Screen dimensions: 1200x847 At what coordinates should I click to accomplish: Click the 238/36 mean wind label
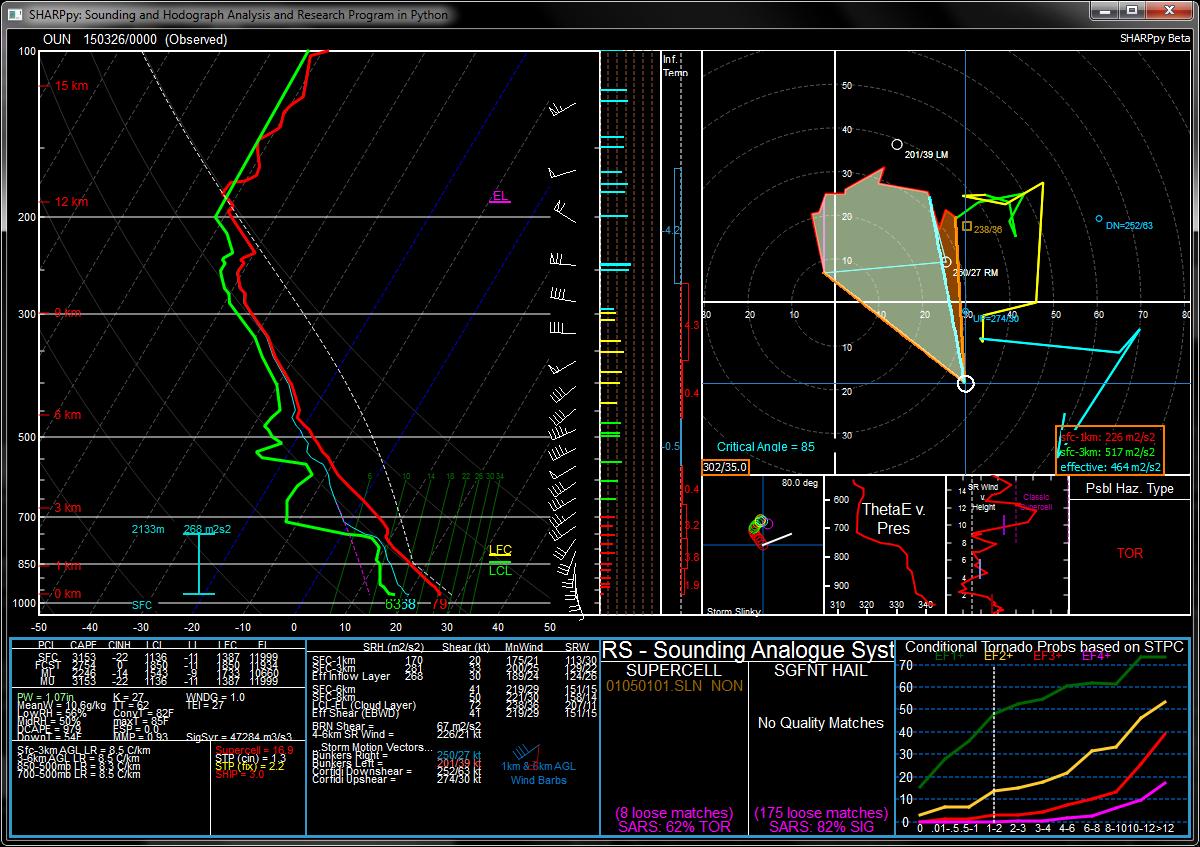[988, 230]
